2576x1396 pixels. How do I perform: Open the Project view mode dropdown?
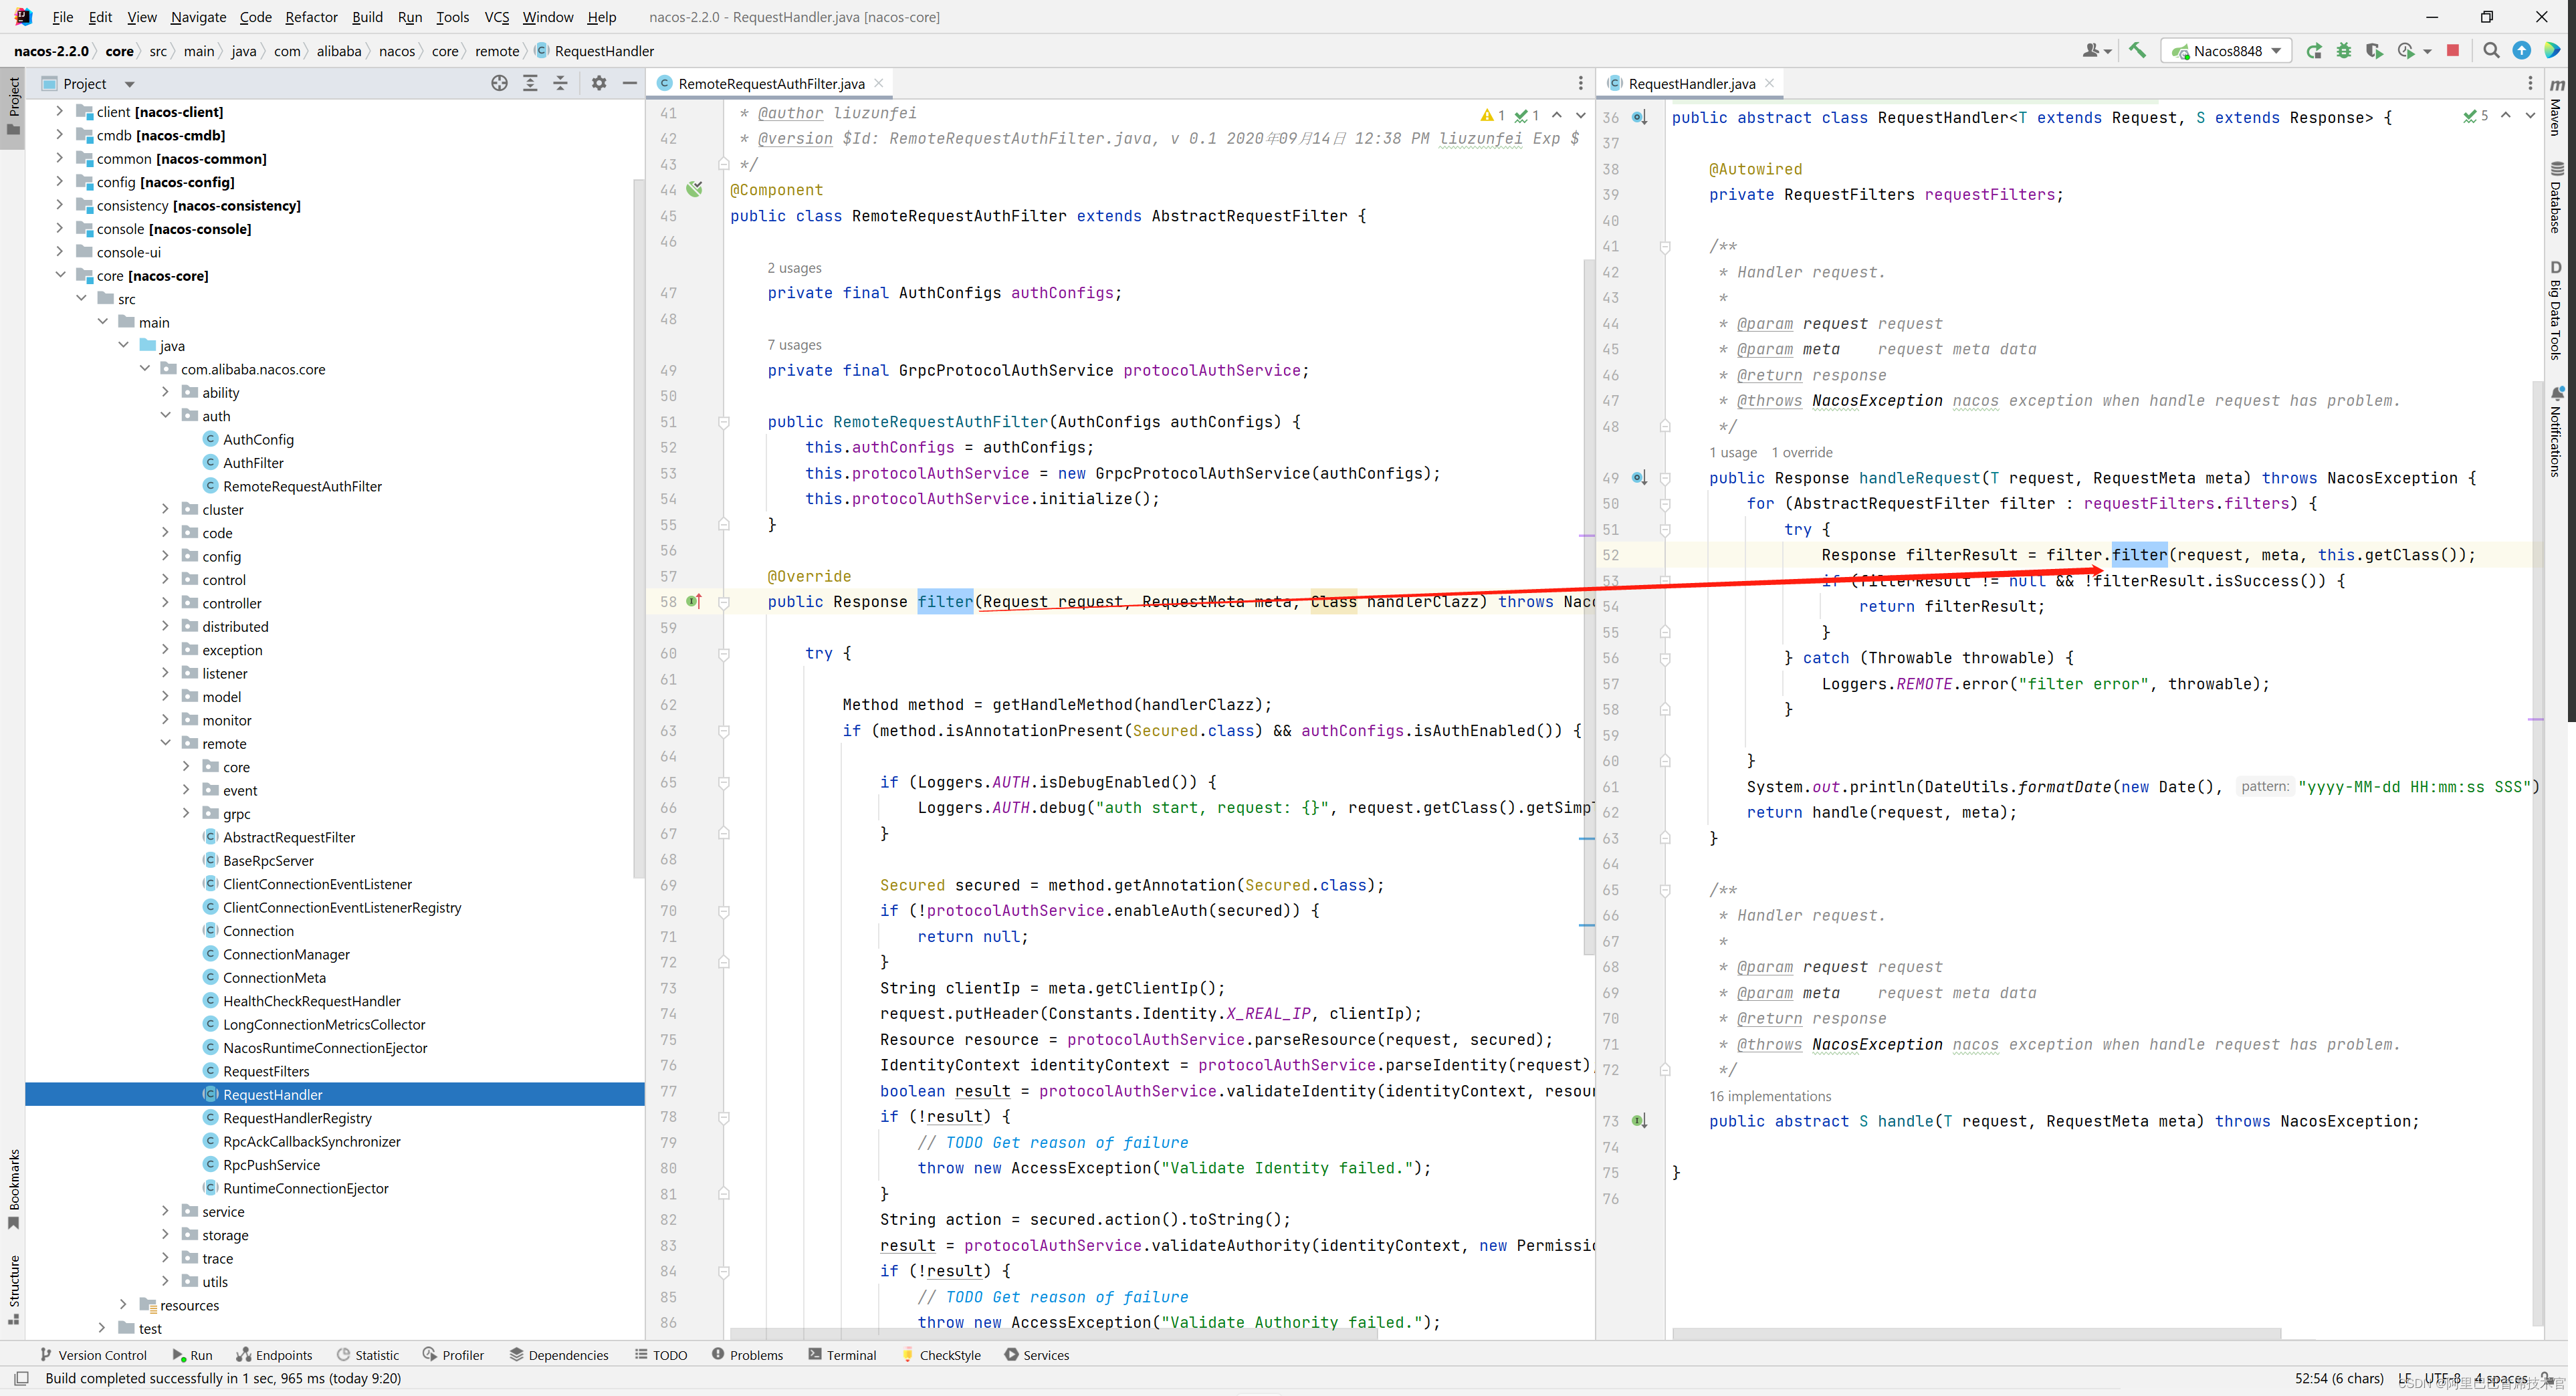129,84
